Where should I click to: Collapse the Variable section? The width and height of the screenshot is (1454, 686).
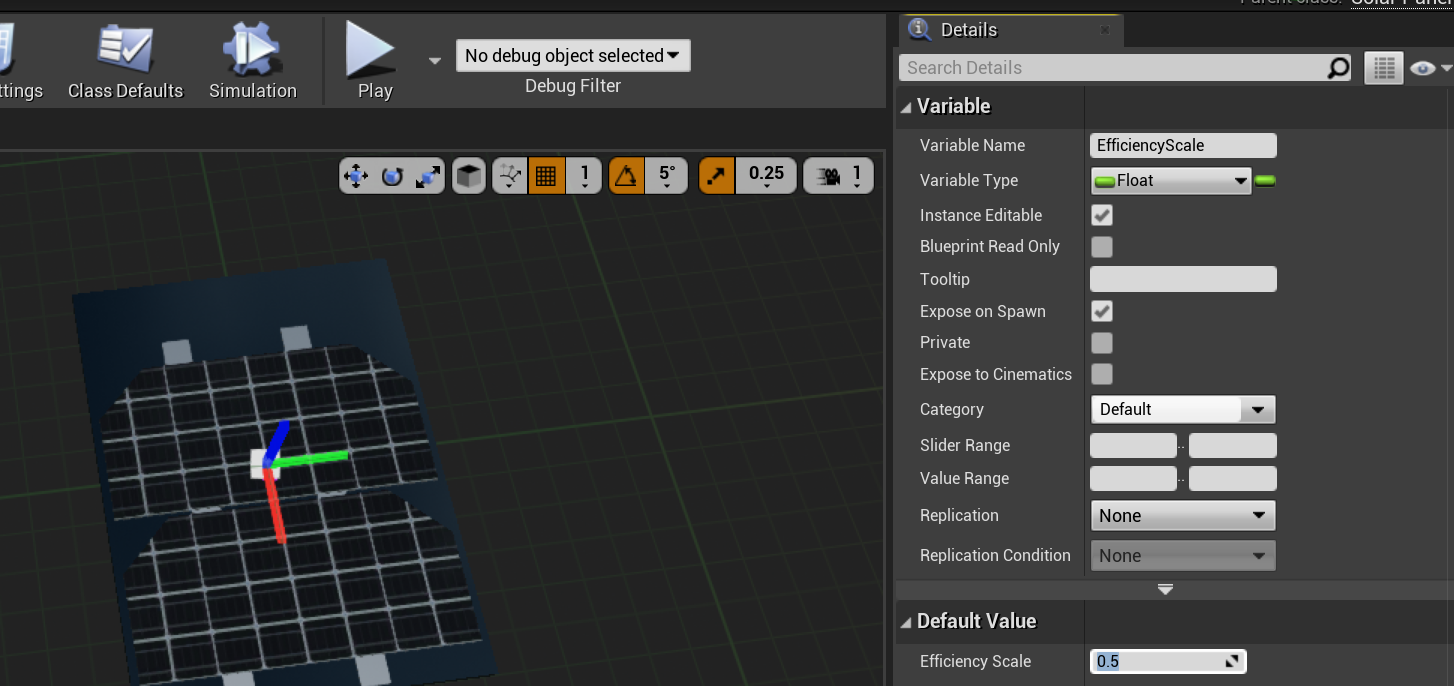(x=906, y=107)
